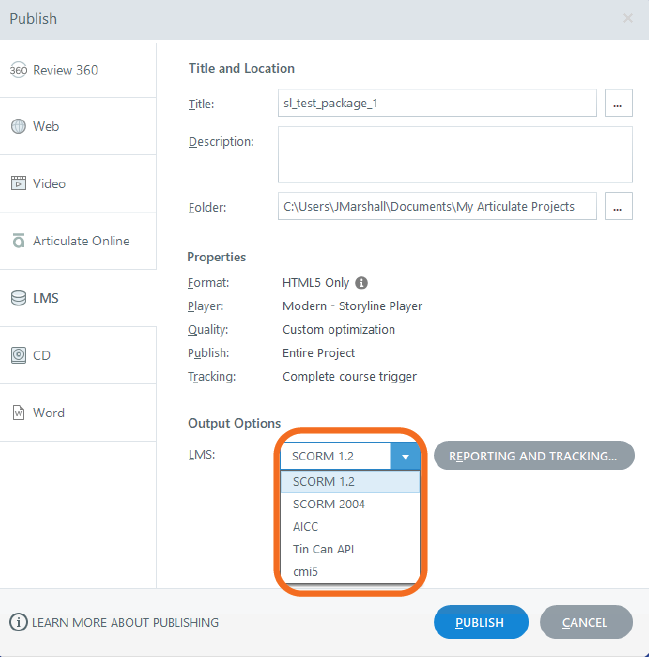This screenshot has width=649, height=657.
Task: Click into the Description text box
Action: 455,154
